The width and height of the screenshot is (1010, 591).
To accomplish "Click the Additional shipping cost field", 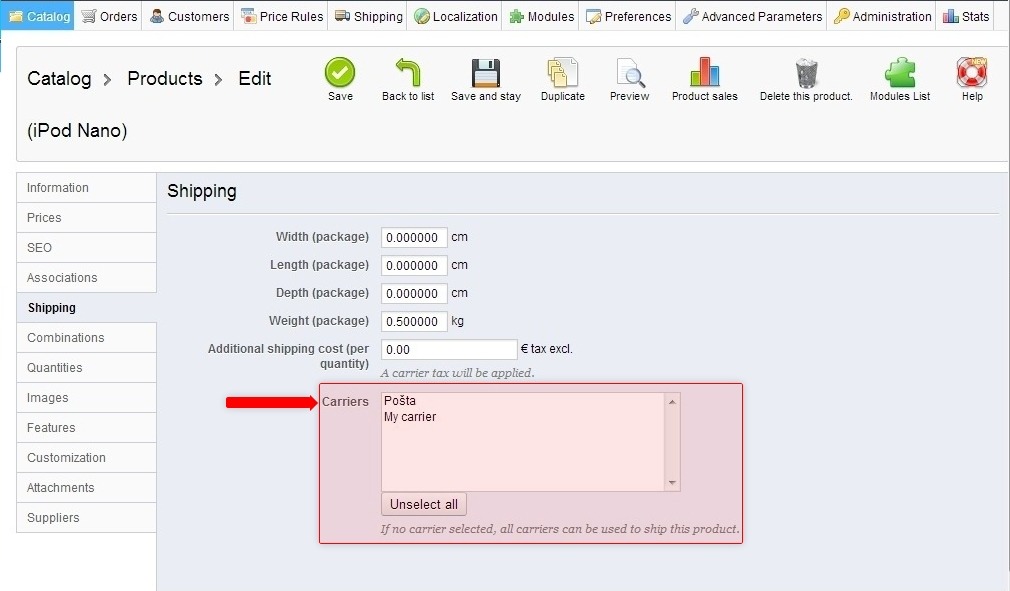I will click(449, 349).
